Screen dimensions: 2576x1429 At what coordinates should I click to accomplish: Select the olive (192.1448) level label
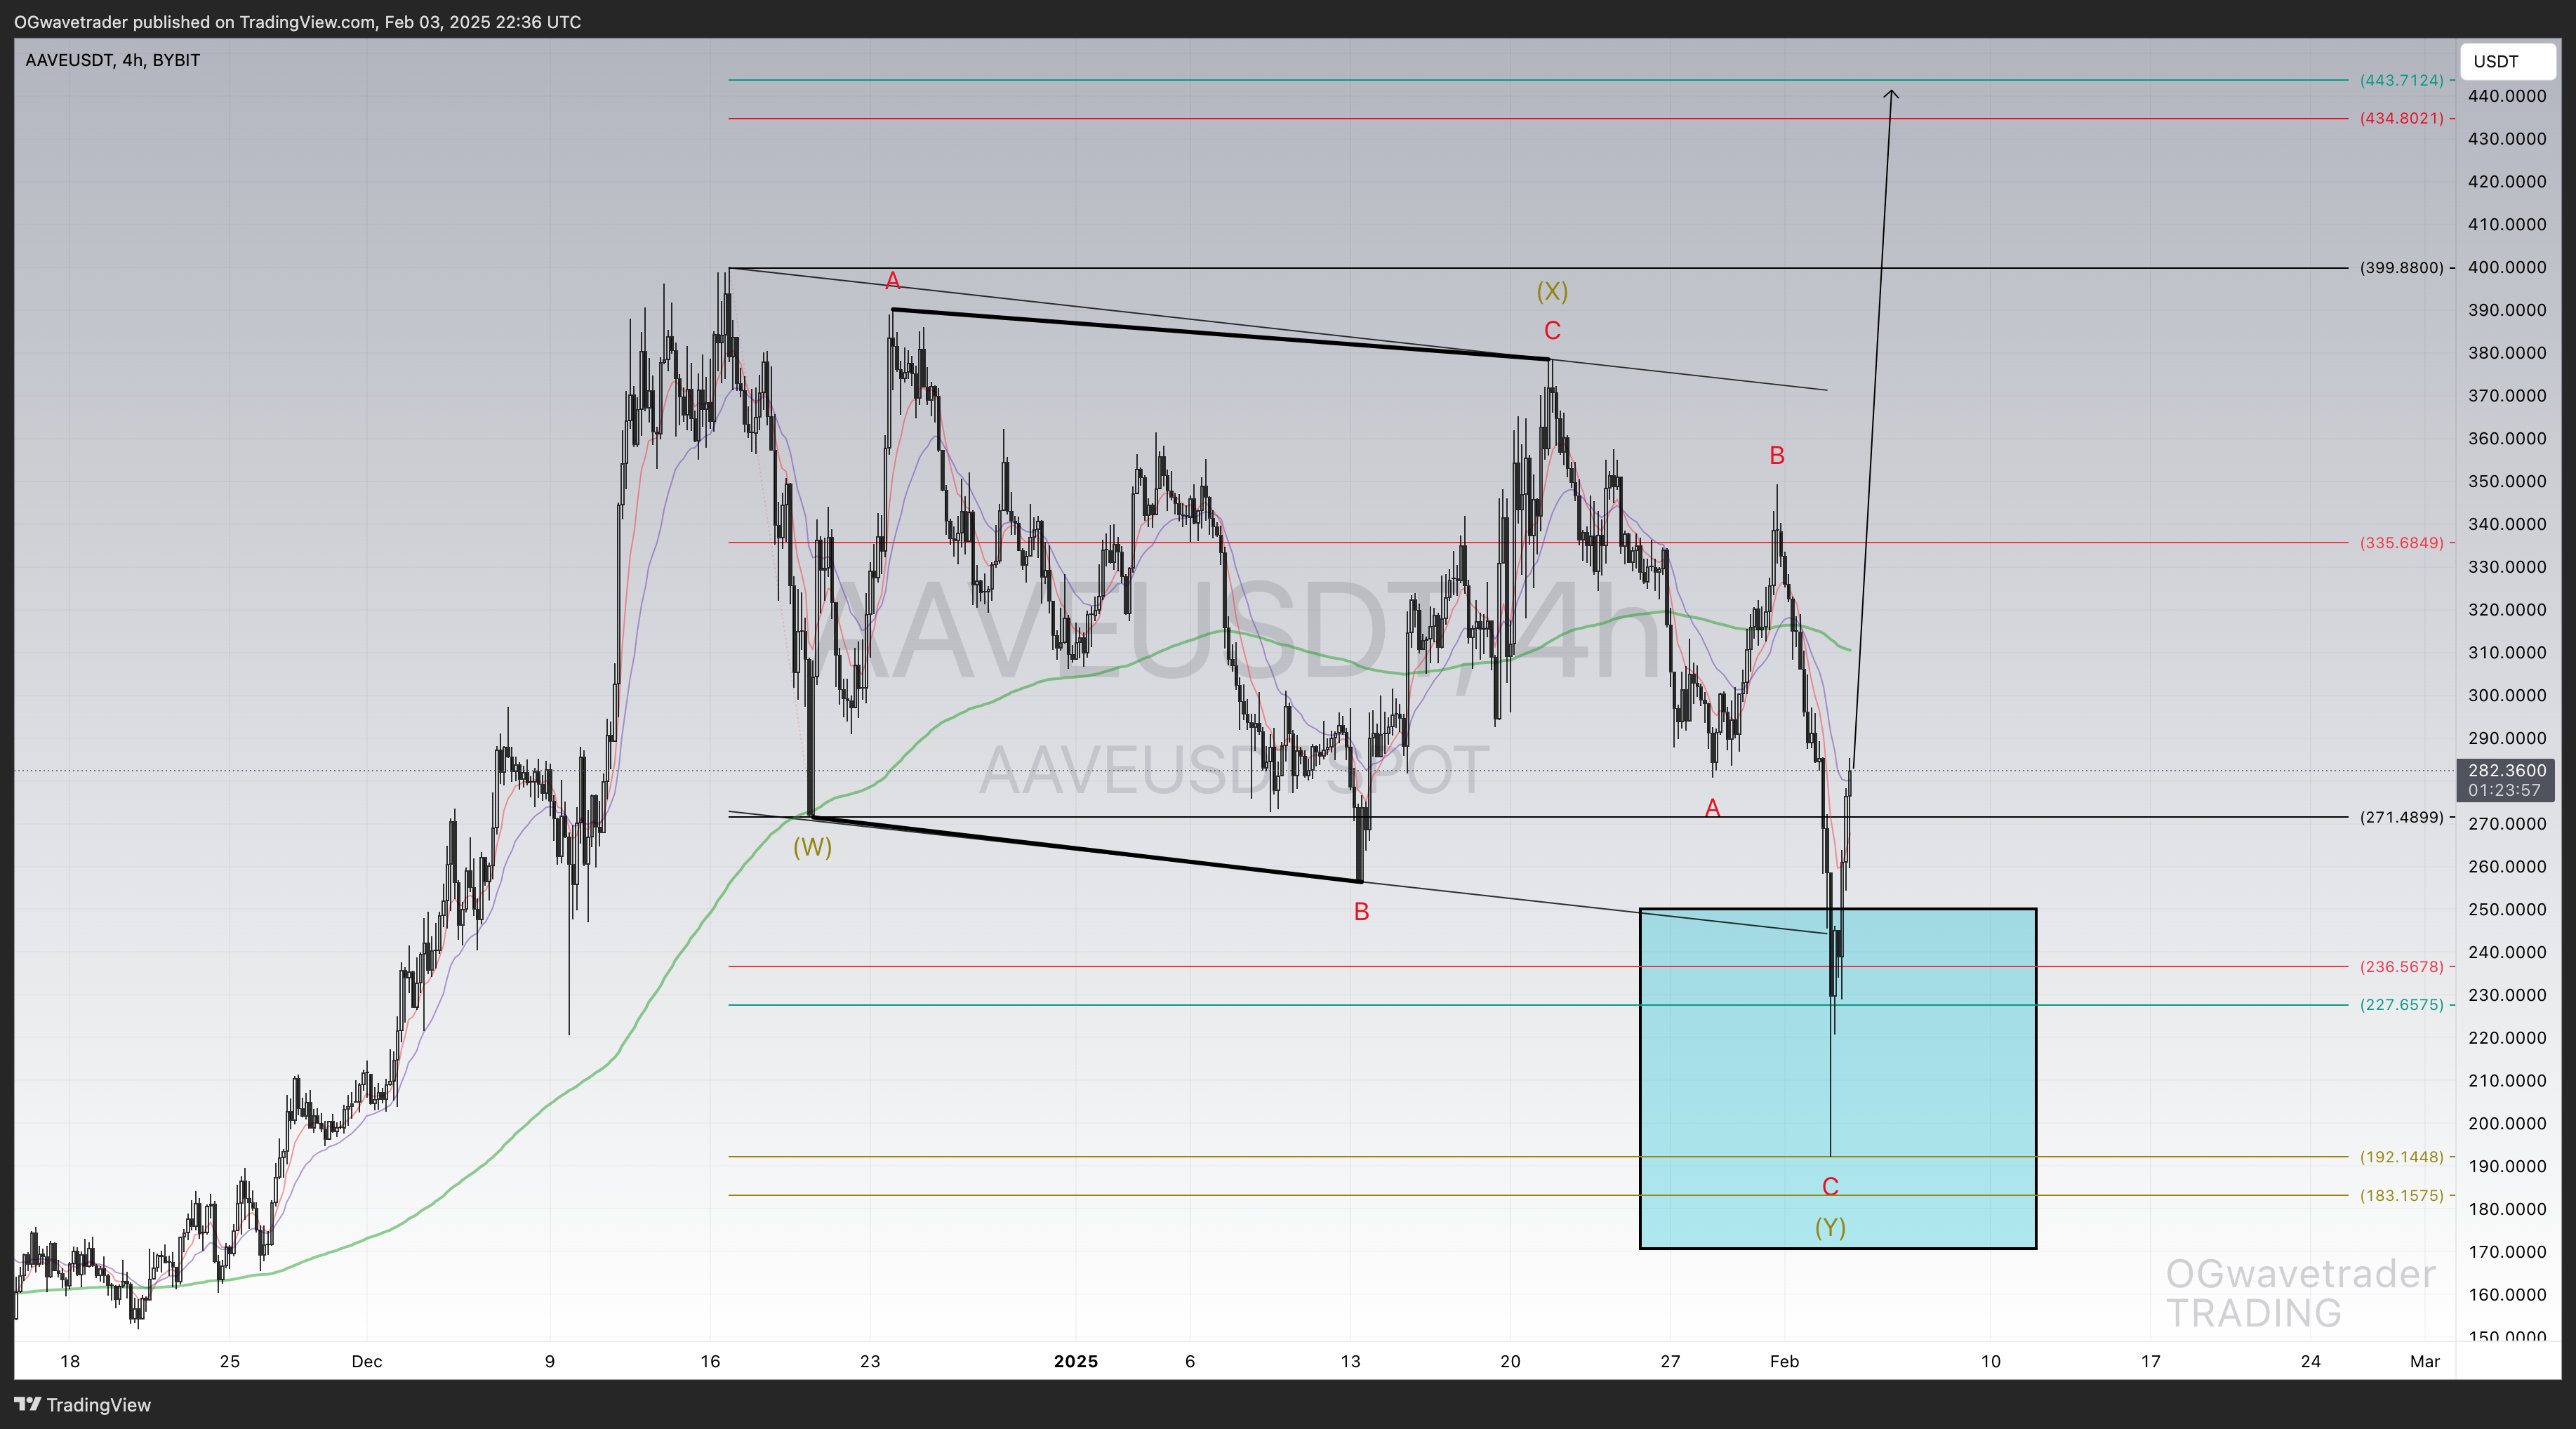[2401, 1157]
